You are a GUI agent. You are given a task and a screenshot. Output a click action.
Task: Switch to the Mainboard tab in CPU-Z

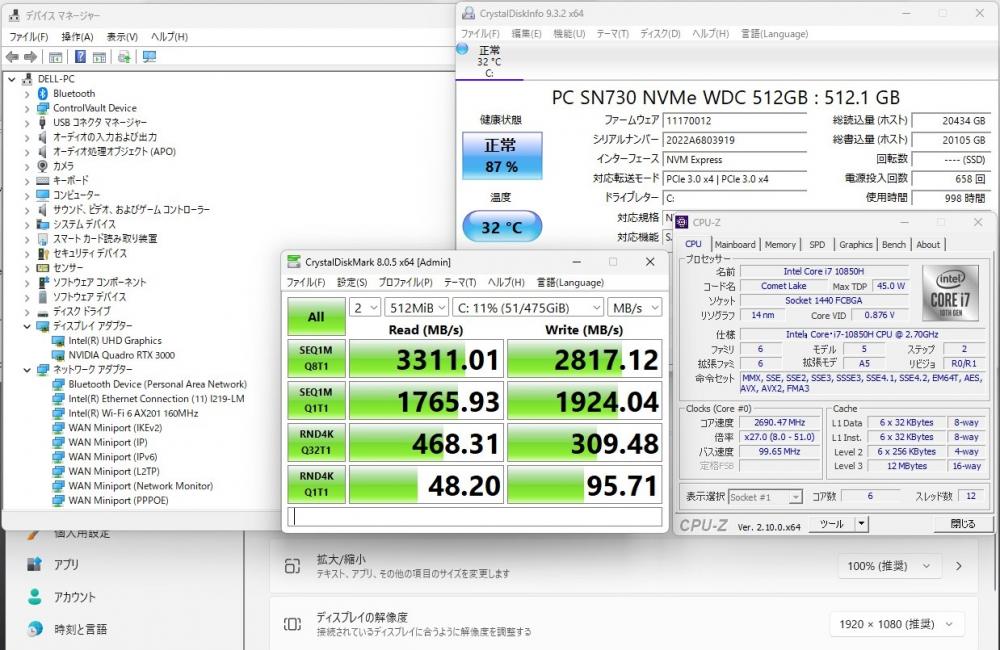(735, 244)
